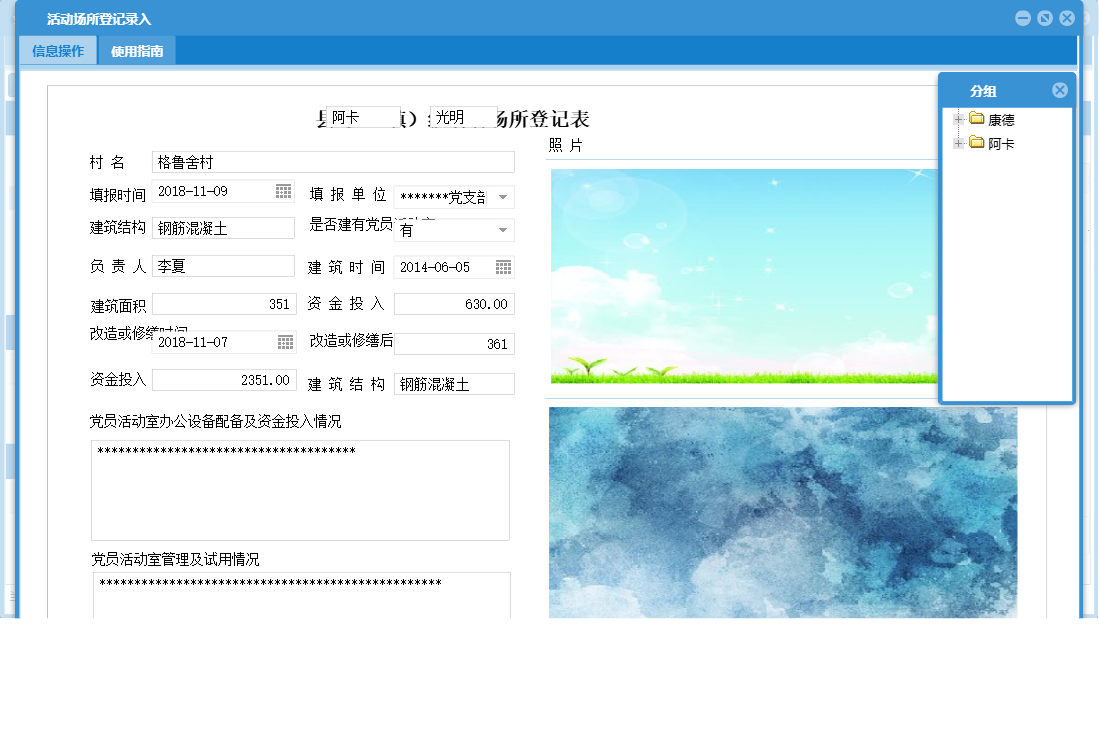Click the sky photo under 照片

740,275
